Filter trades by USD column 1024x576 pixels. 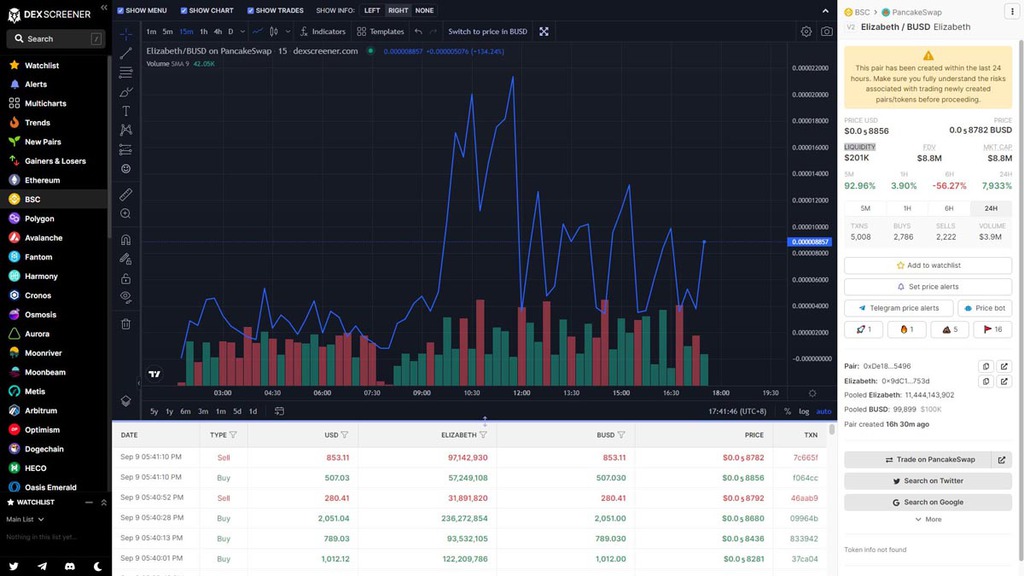(x=345, y=435)
